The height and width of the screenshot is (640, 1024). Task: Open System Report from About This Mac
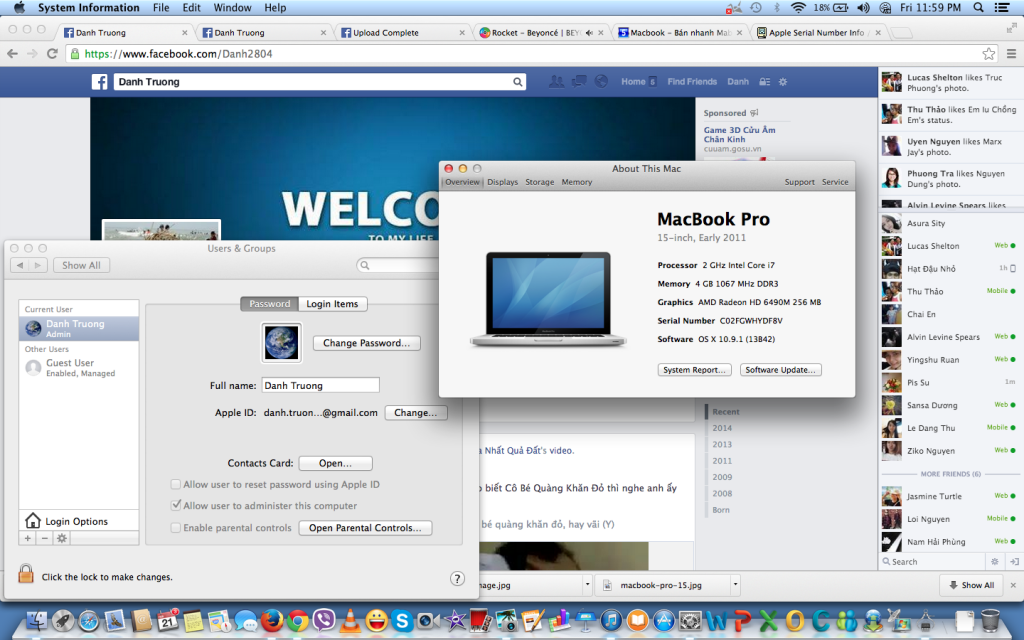tap(694, 369)
